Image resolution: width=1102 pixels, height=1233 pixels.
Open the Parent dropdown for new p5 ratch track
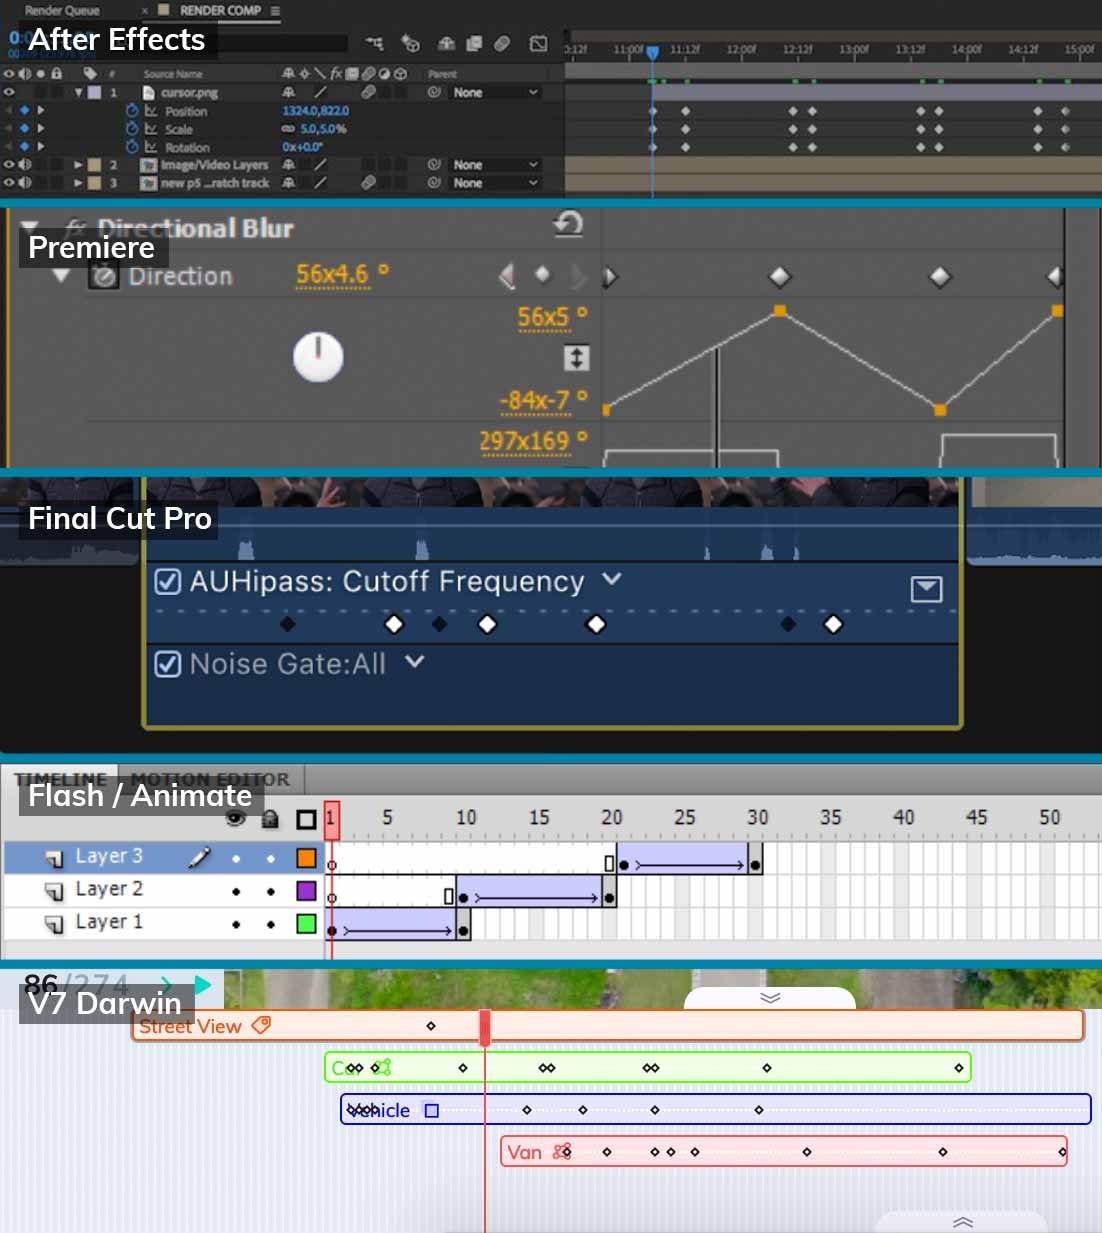click(x=495, y=183)
